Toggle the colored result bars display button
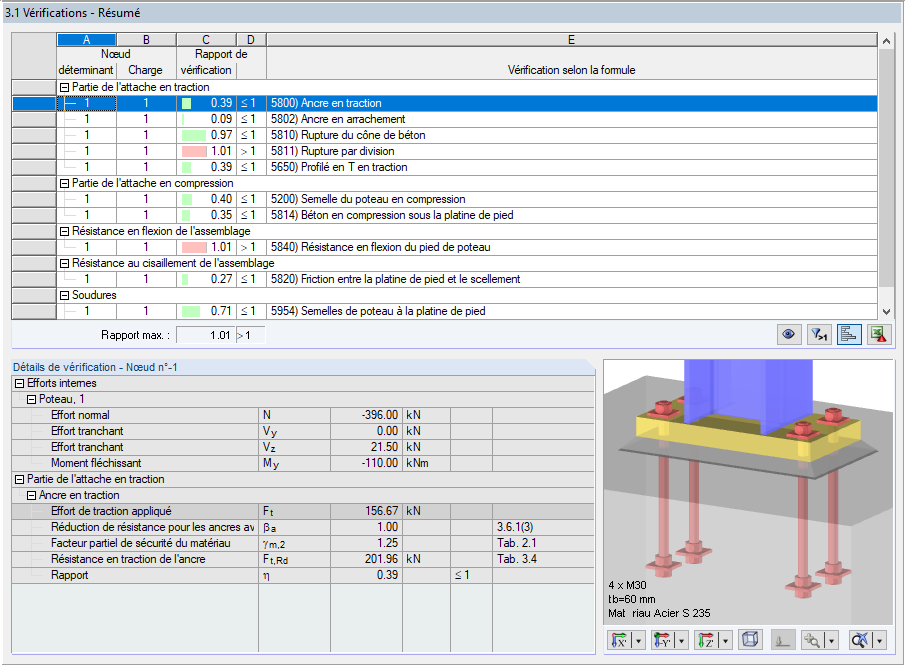Image resolution: width=906 pixels, height=667 pixels. (x=849, y=335)
